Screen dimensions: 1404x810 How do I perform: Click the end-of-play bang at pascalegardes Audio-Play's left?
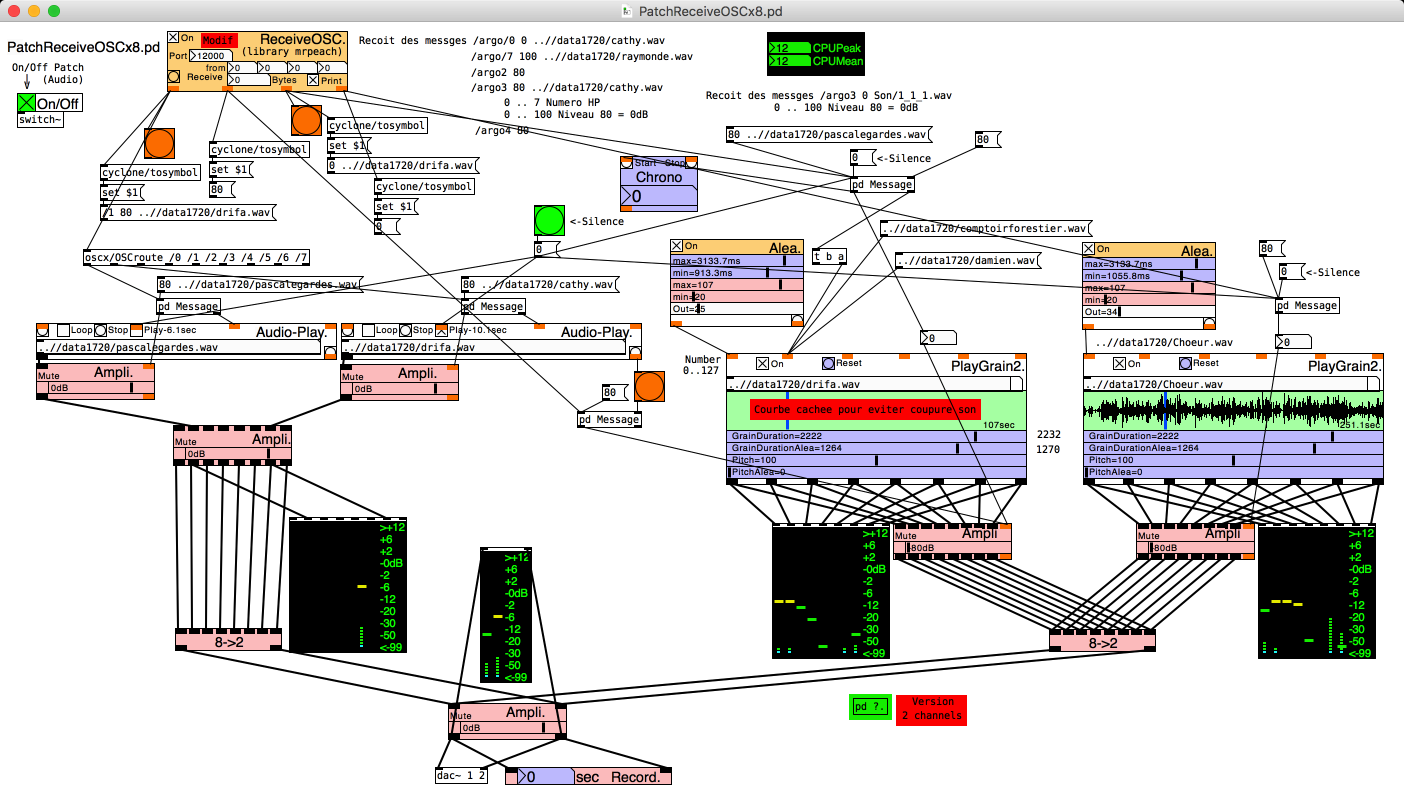(x=43, y=330)
